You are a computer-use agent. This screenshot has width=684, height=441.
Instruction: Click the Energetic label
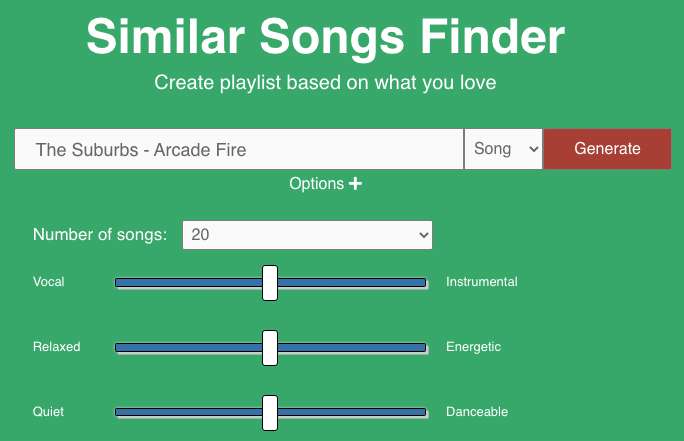[x=473, y=347]
